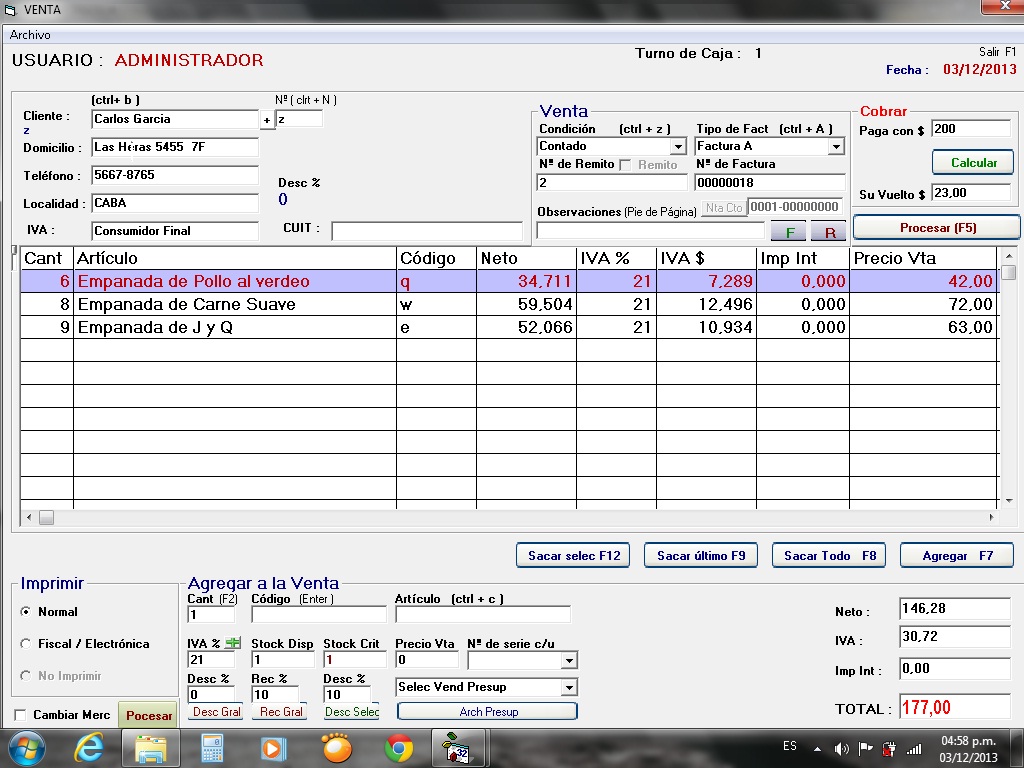This screenshot has width=1024, height=768.
Task: Select Empanada de J y Q row
Action: [x=509, y=327]
